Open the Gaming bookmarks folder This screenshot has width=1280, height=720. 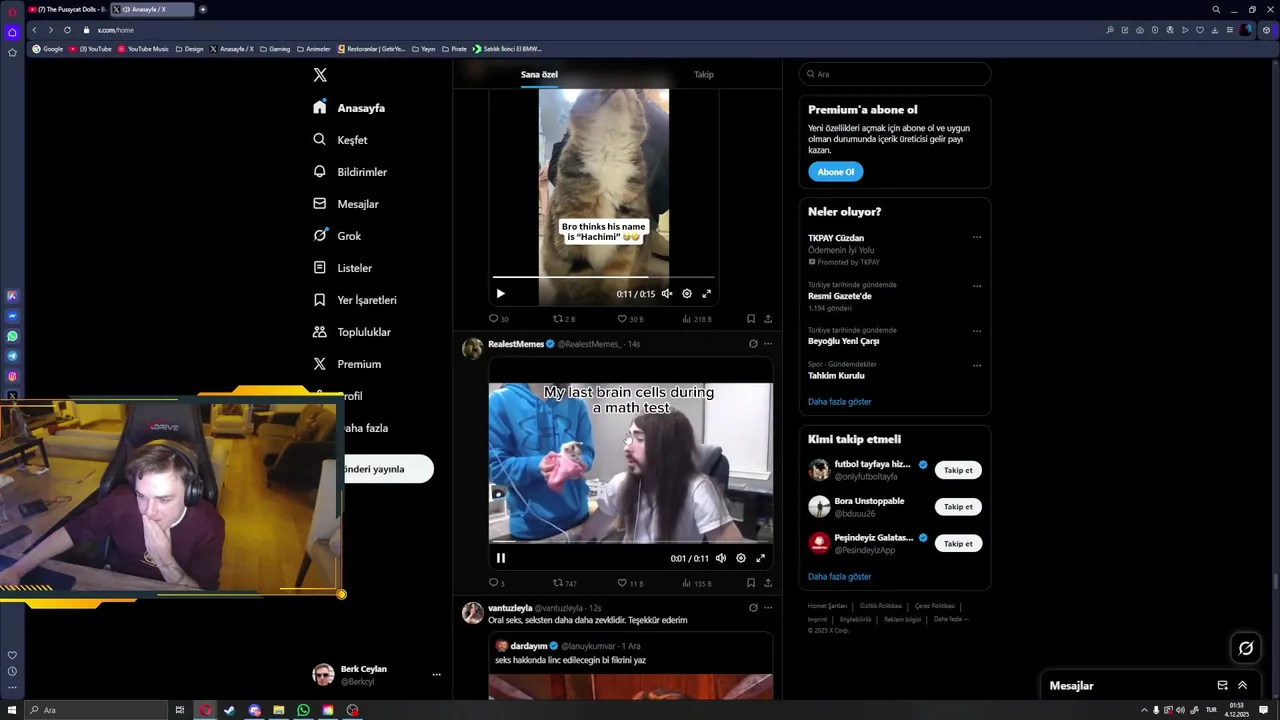click(x=274, y=48)
